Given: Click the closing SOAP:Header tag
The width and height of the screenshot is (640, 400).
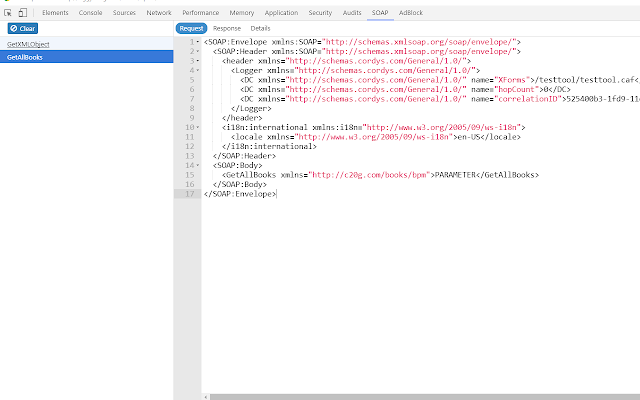Looking at the screenshot, I should 244,156.
